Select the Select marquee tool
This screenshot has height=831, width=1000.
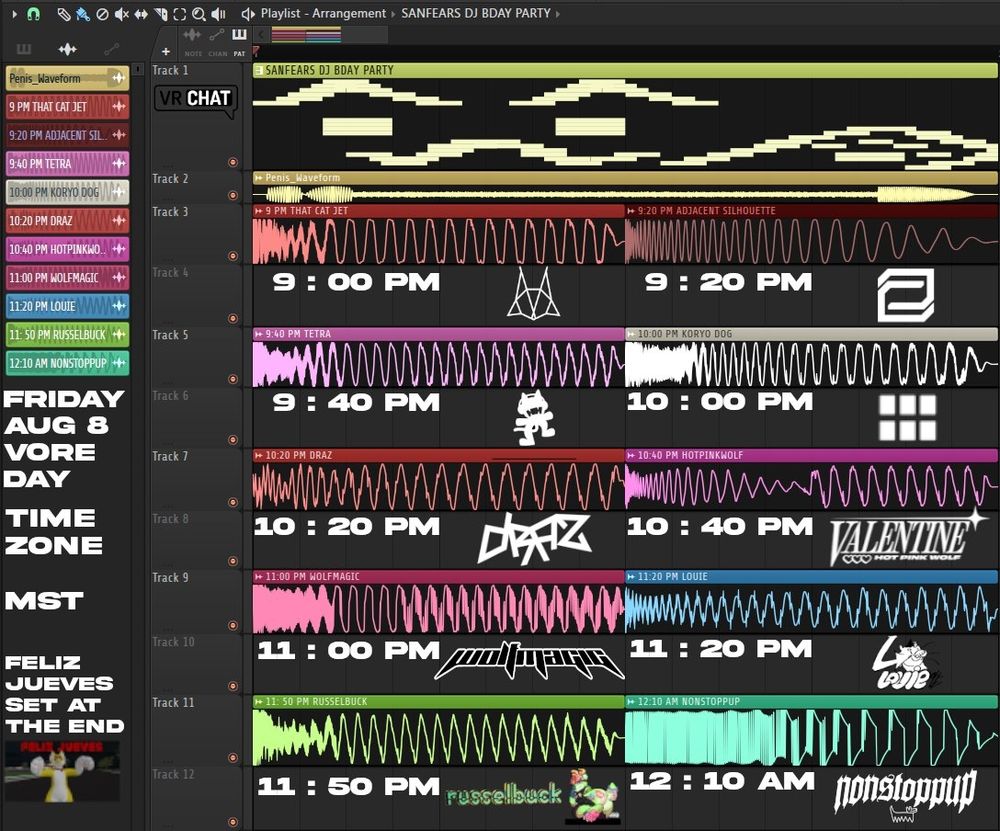coord(180,14)
